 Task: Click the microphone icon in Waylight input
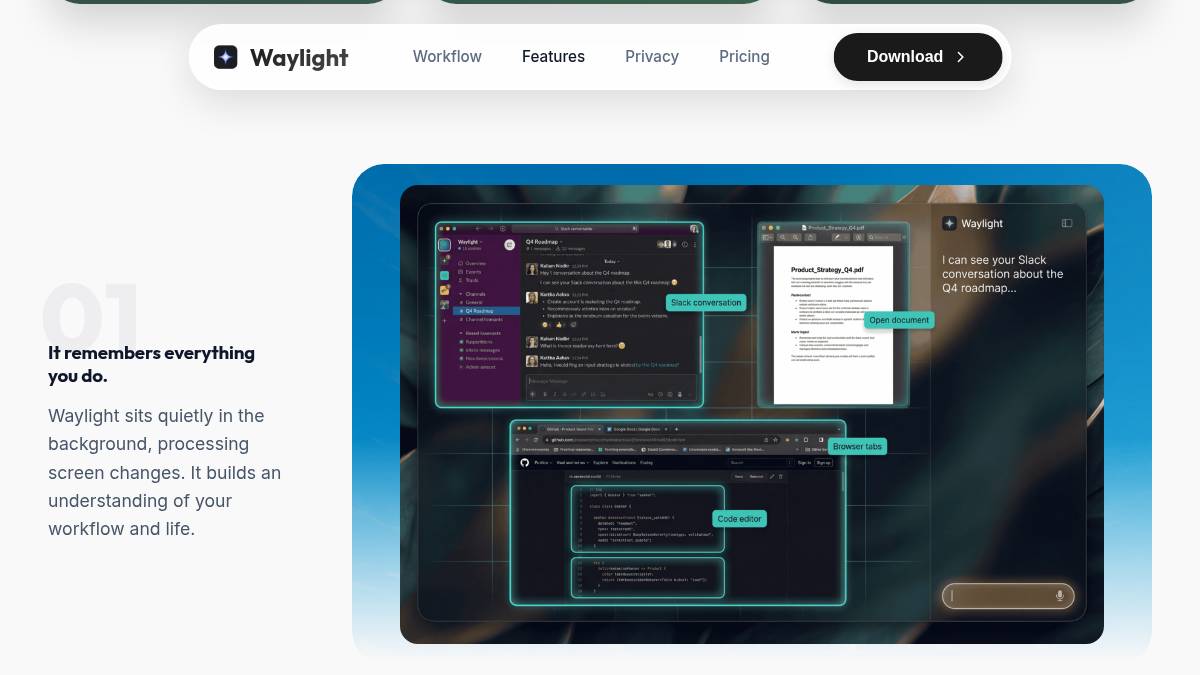click(1059, 596)
